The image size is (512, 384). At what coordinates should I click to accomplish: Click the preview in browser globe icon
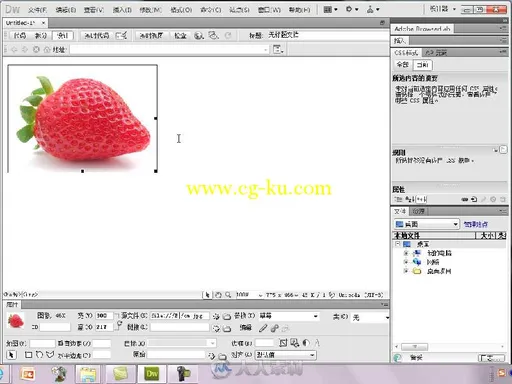(x=199, y=35)
